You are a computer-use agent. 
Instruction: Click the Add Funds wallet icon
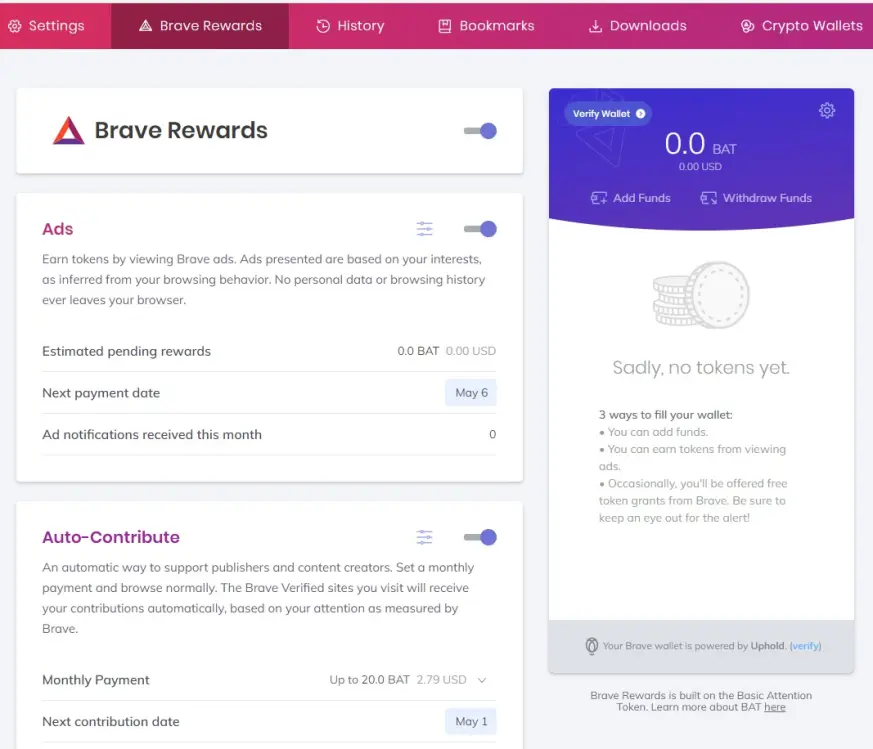599,198
